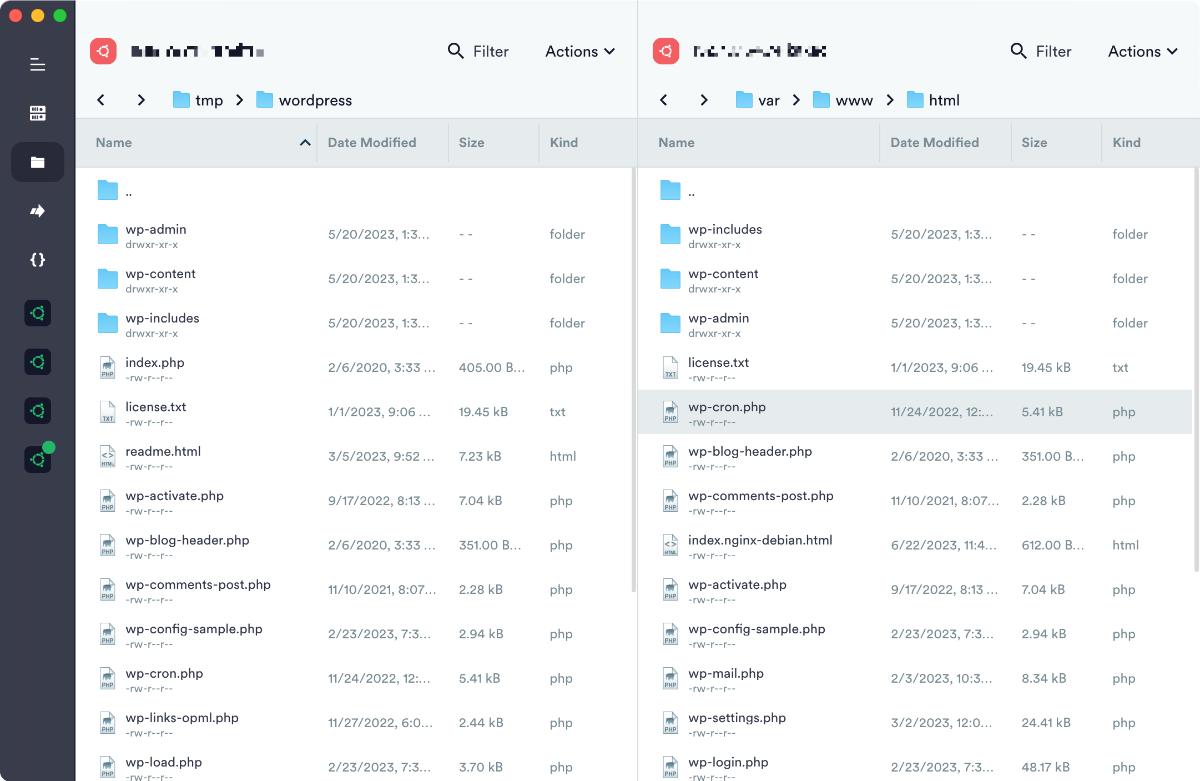Sort left pane by Date Modified
Screen dimensions: 1200x781
point(382,143)
